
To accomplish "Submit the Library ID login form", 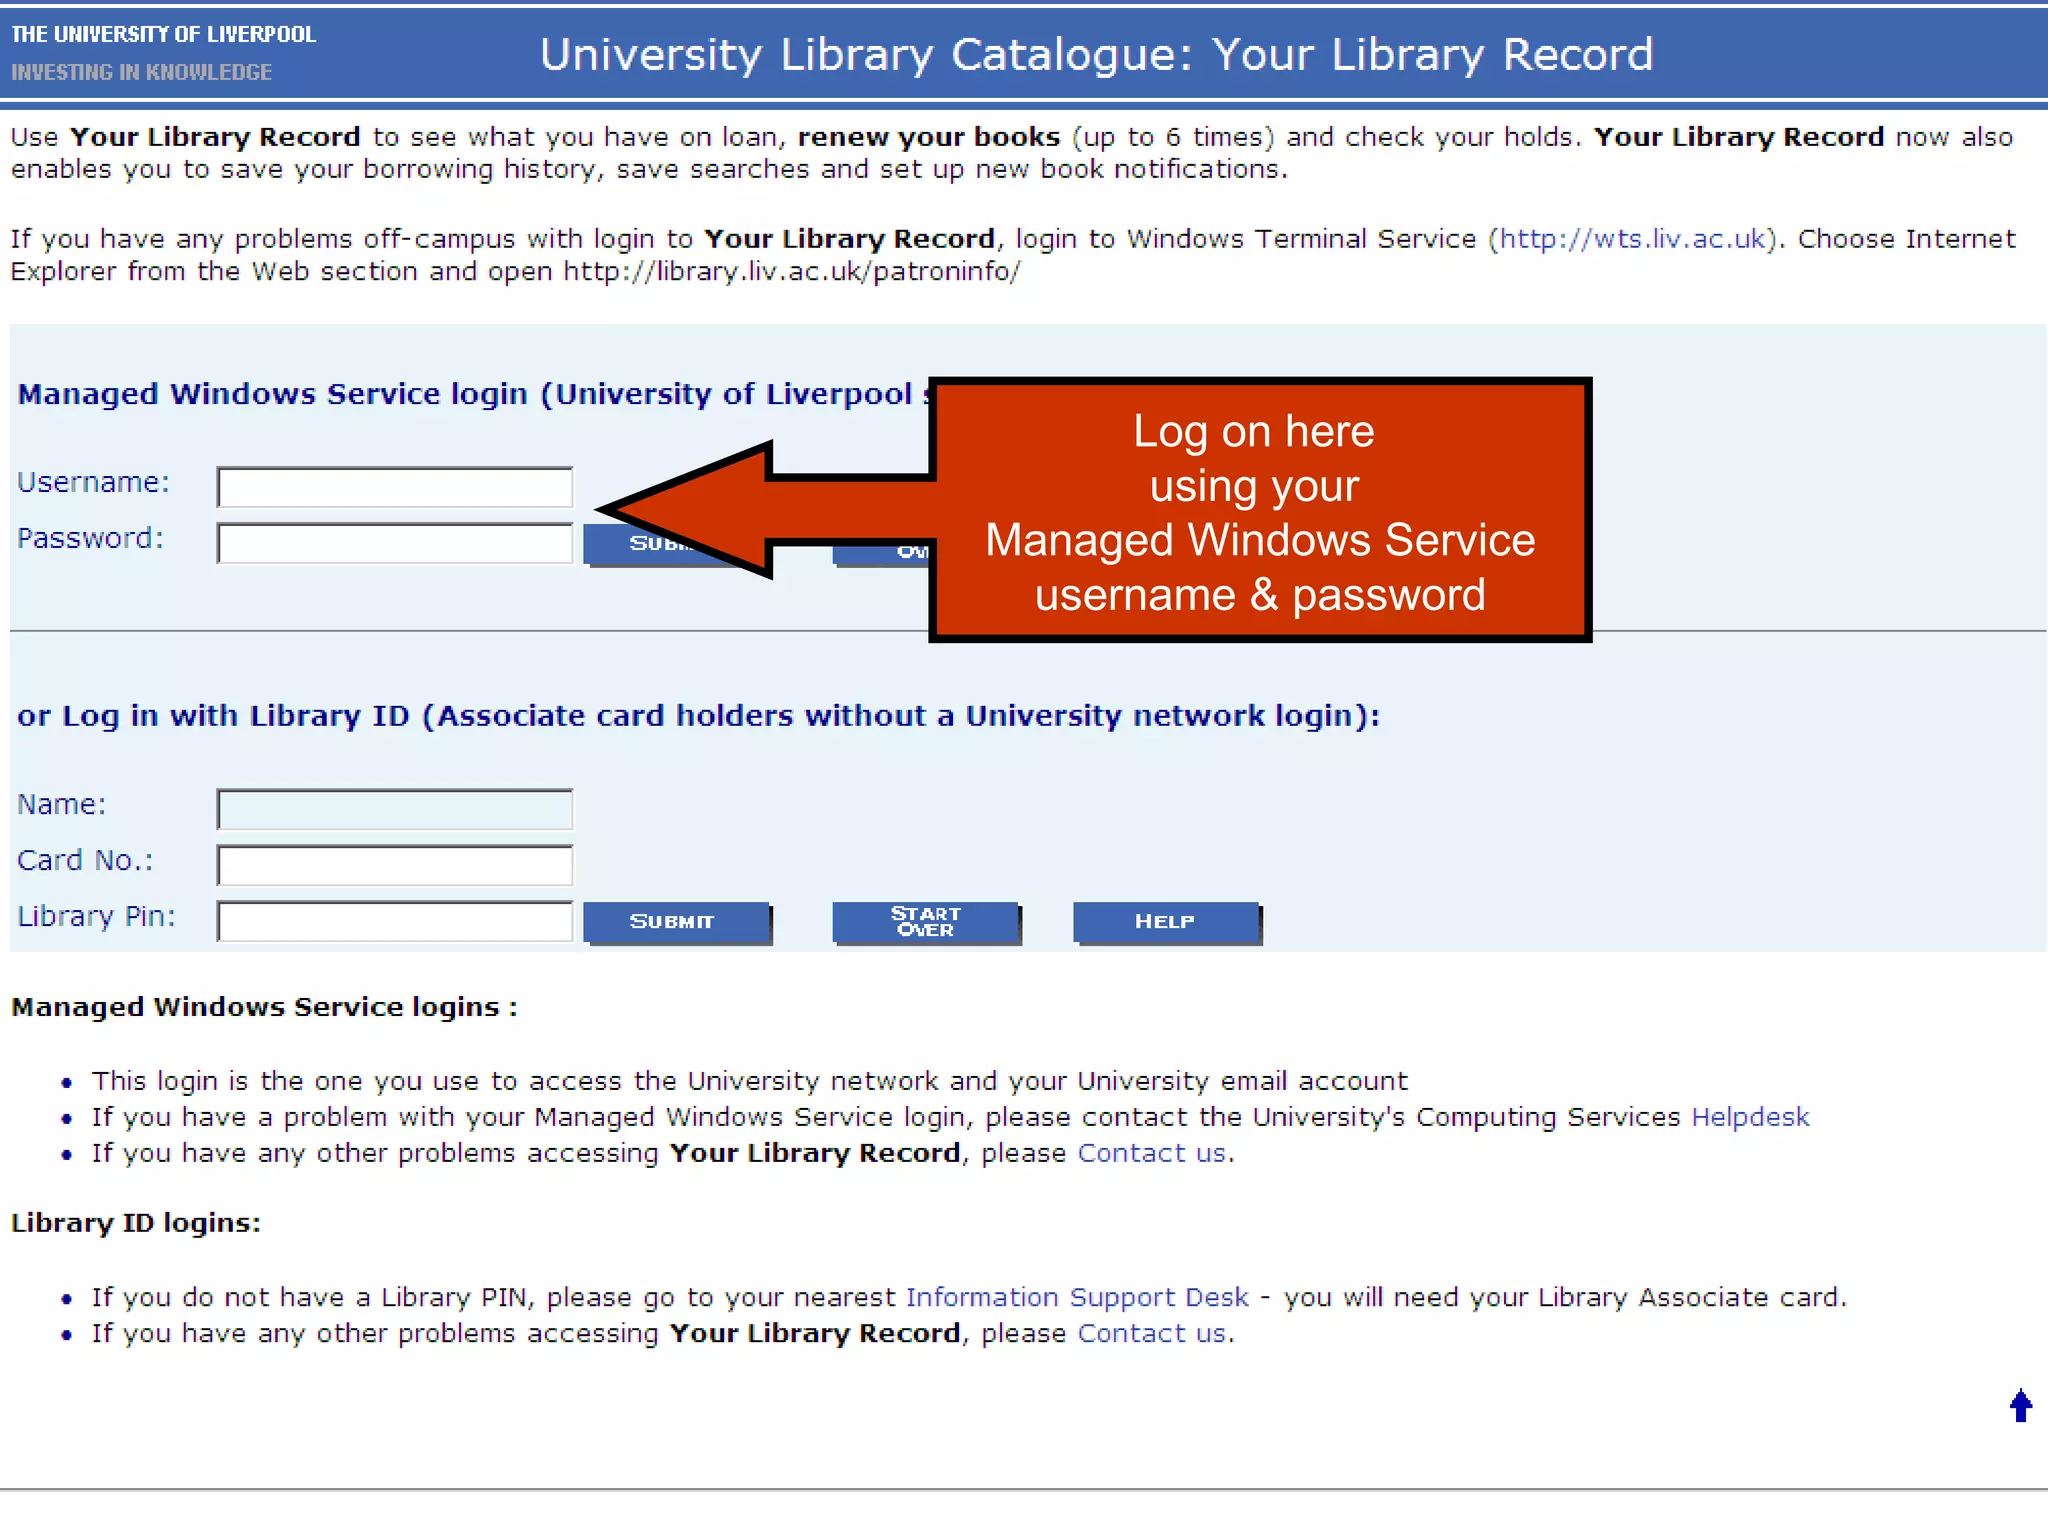I will tap(677, 922).
